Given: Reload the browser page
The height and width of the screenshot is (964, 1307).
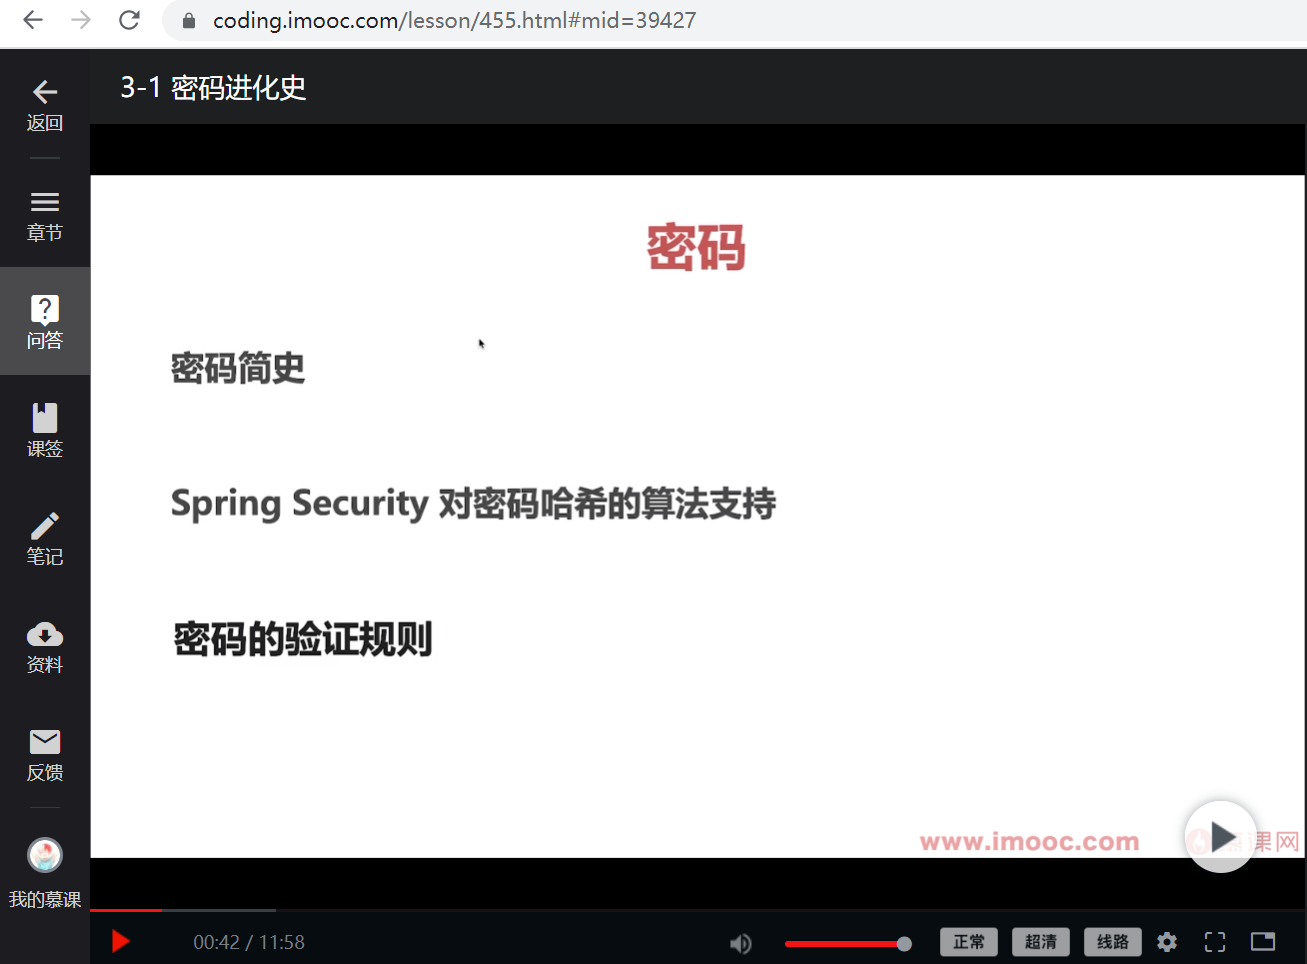Looking at the screenshot, I should [x=129, y=20].
